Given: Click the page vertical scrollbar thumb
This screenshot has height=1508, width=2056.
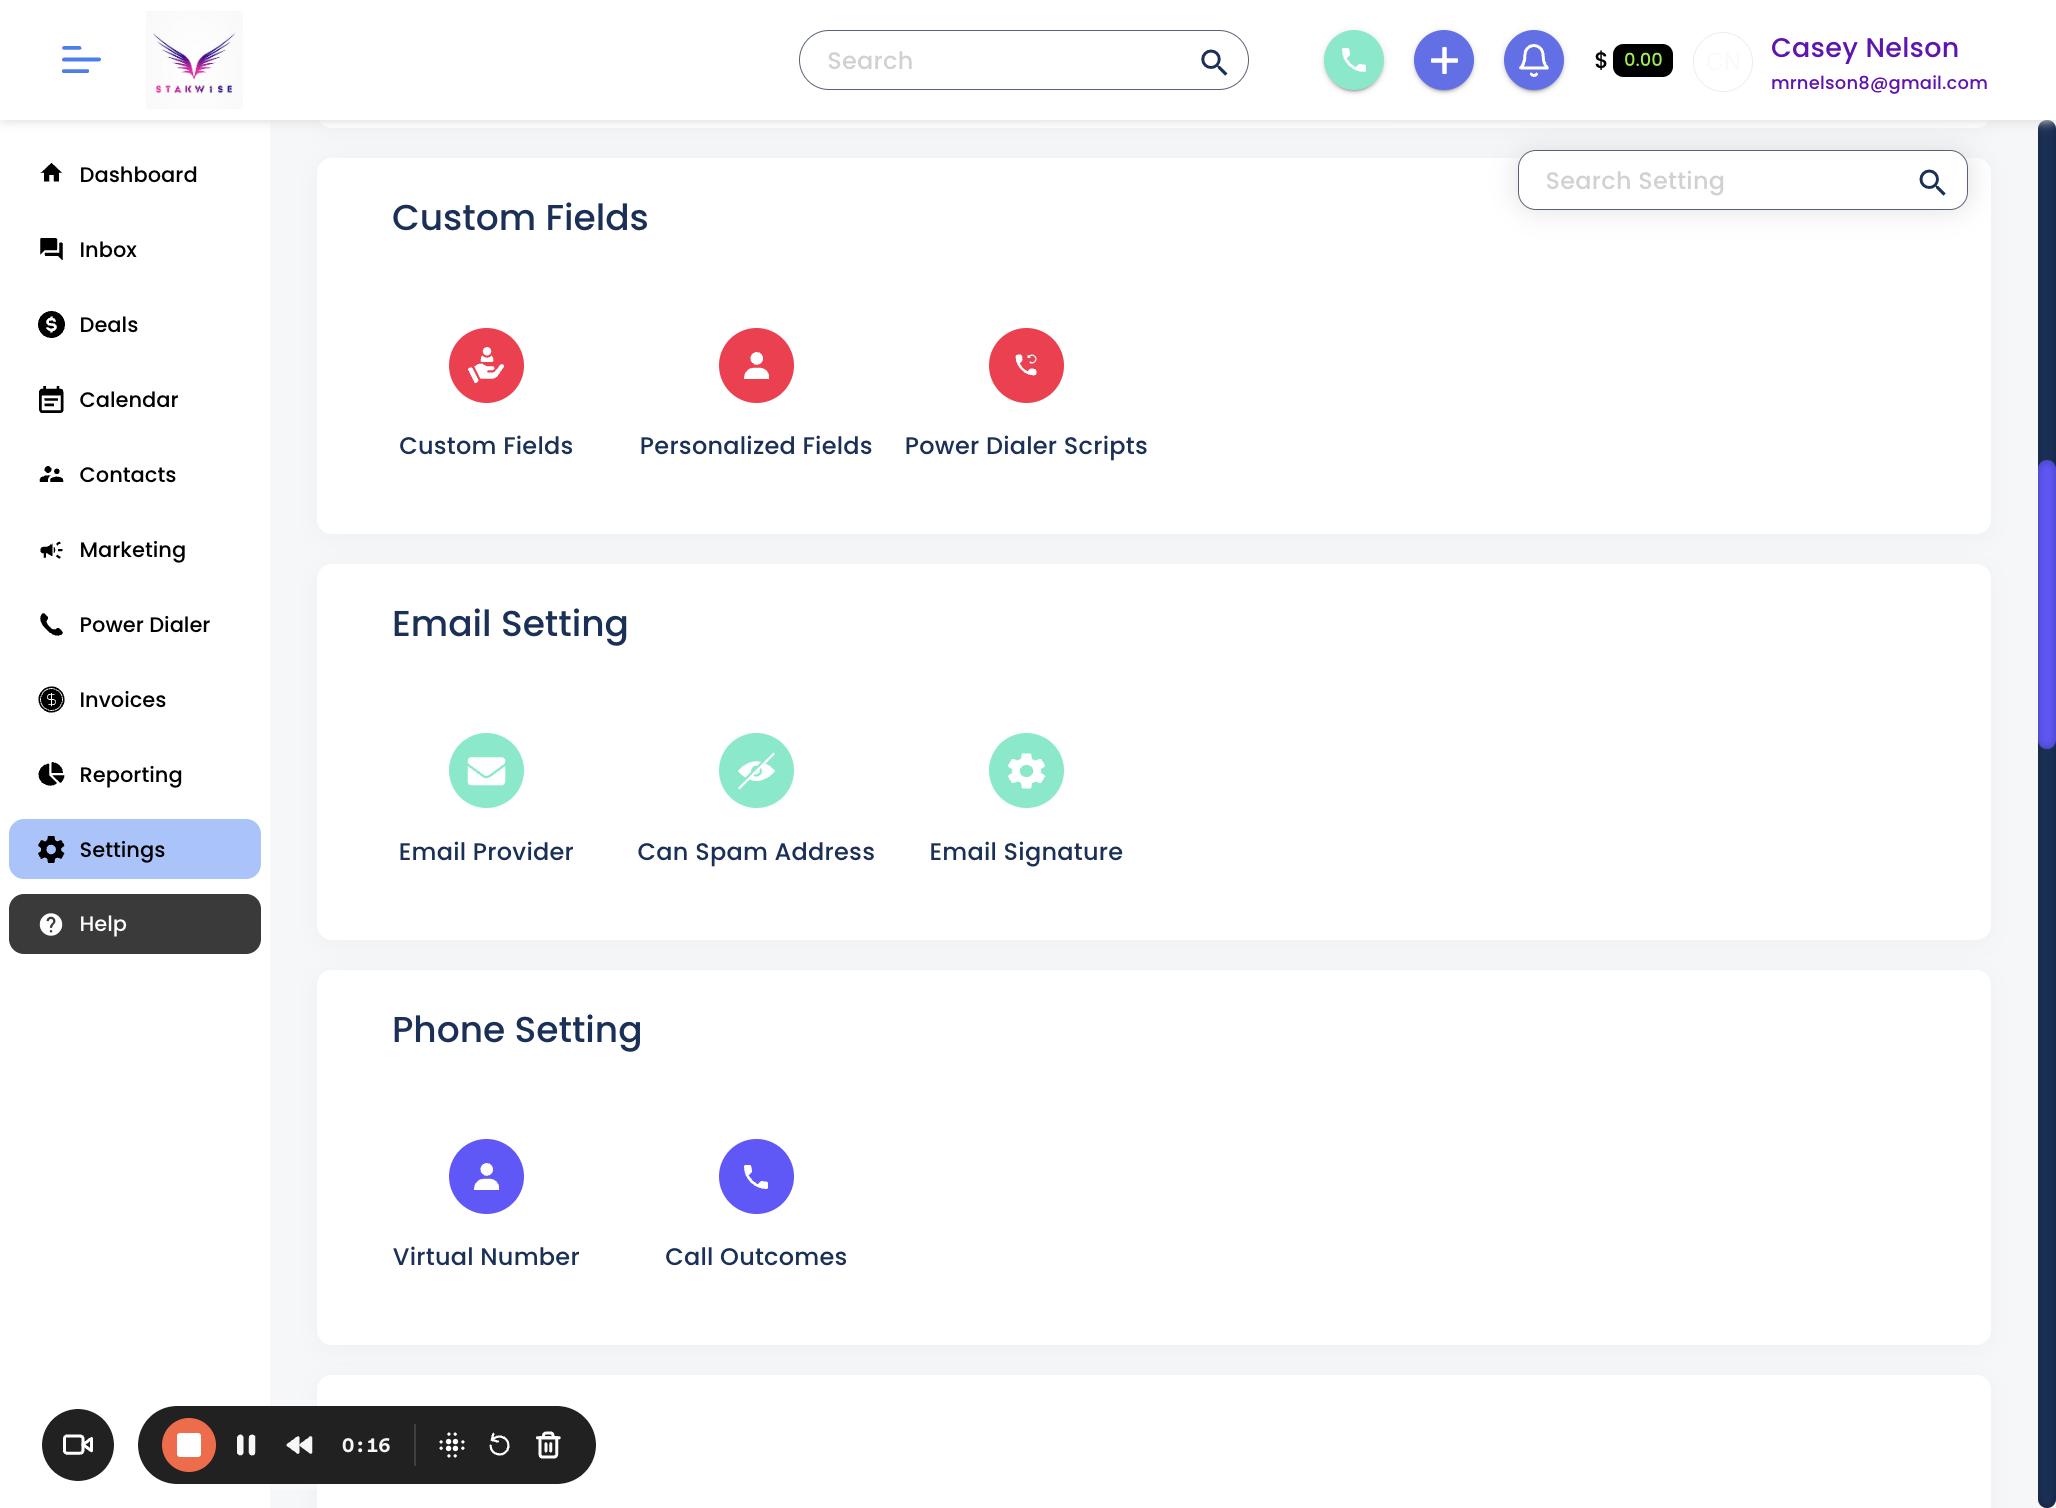Looking at the screenshot, I should [2046, 604].
